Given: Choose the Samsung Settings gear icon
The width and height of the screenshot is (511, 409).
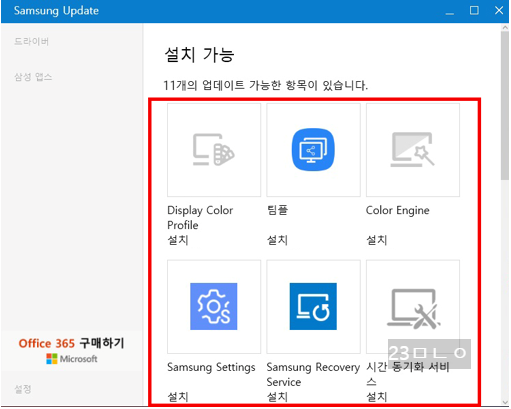Looking at the screenshot, I should pos(214,307).
